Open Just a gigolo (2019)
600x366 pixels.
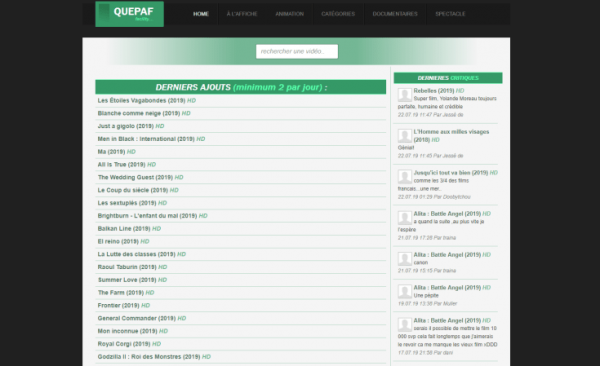[x=131, y=126]
